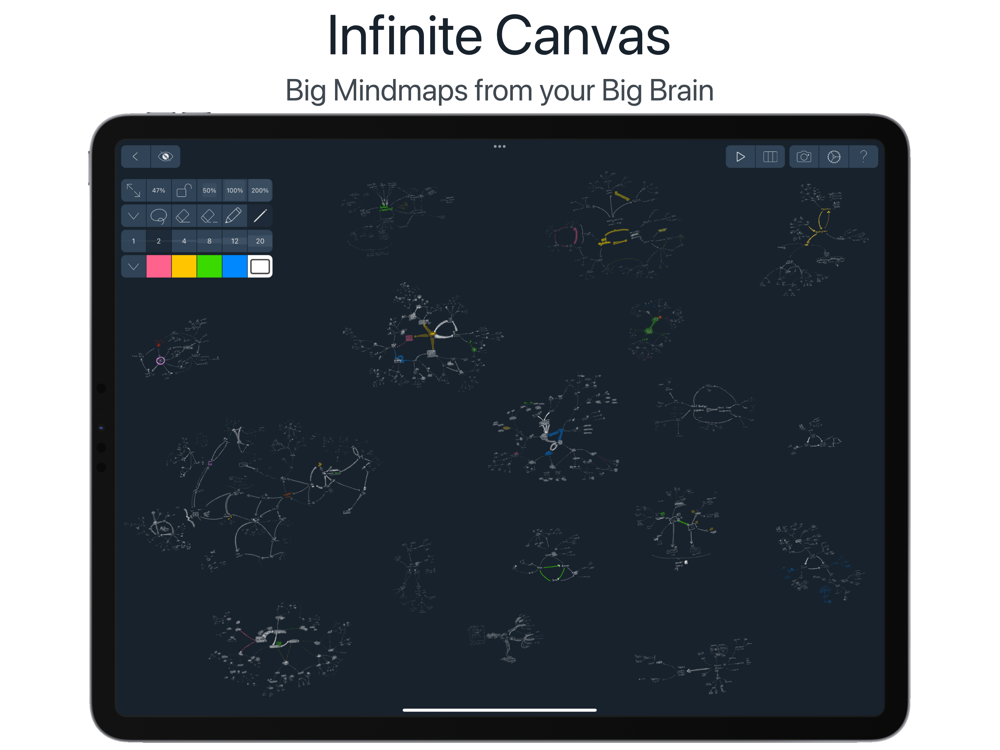Pick the white color swatch
This screenshot has height=750, width=1000.
point(260,267)
